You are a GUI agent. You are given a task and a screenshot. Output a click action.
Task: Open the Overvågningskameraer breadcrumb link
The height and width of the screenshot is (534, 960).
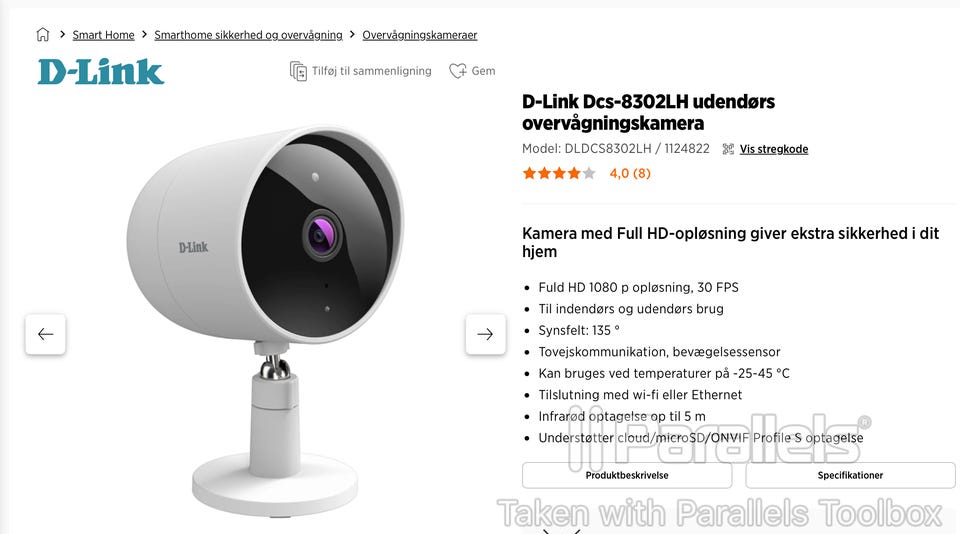(x=419, y=35)
